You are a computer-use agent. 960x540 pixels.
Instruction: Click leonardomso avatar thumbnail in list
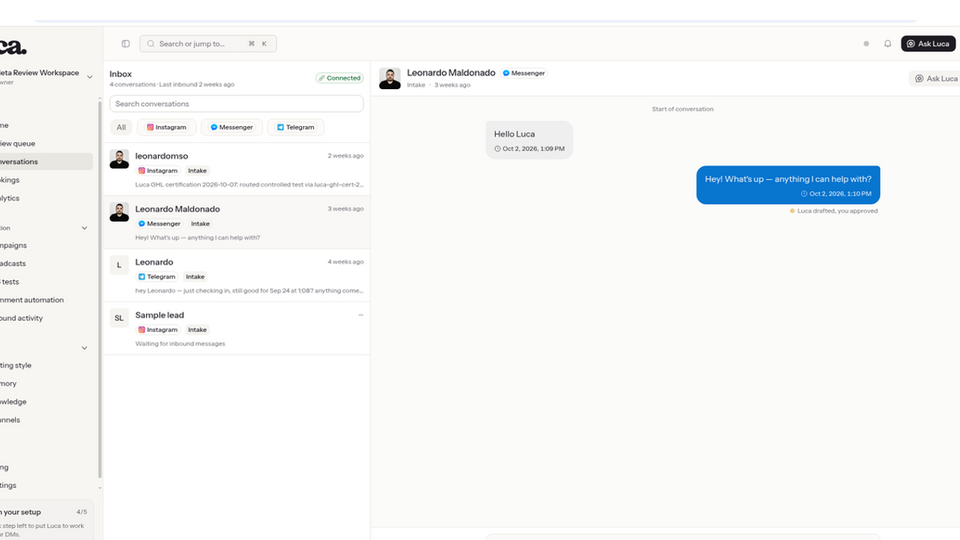tap(119, 159)
